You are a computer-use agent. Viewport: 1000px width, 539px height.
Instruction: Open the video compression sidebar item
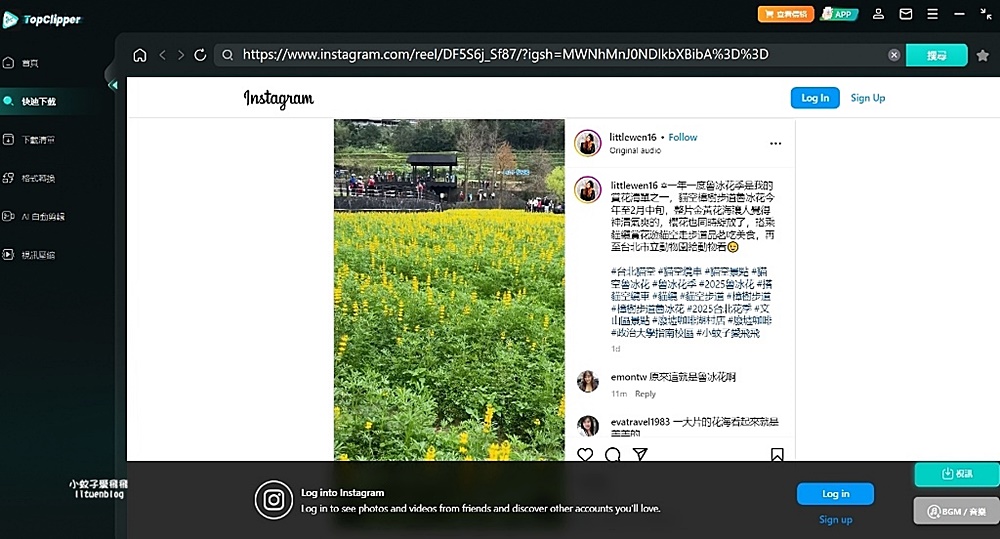(x=29, y=255)
